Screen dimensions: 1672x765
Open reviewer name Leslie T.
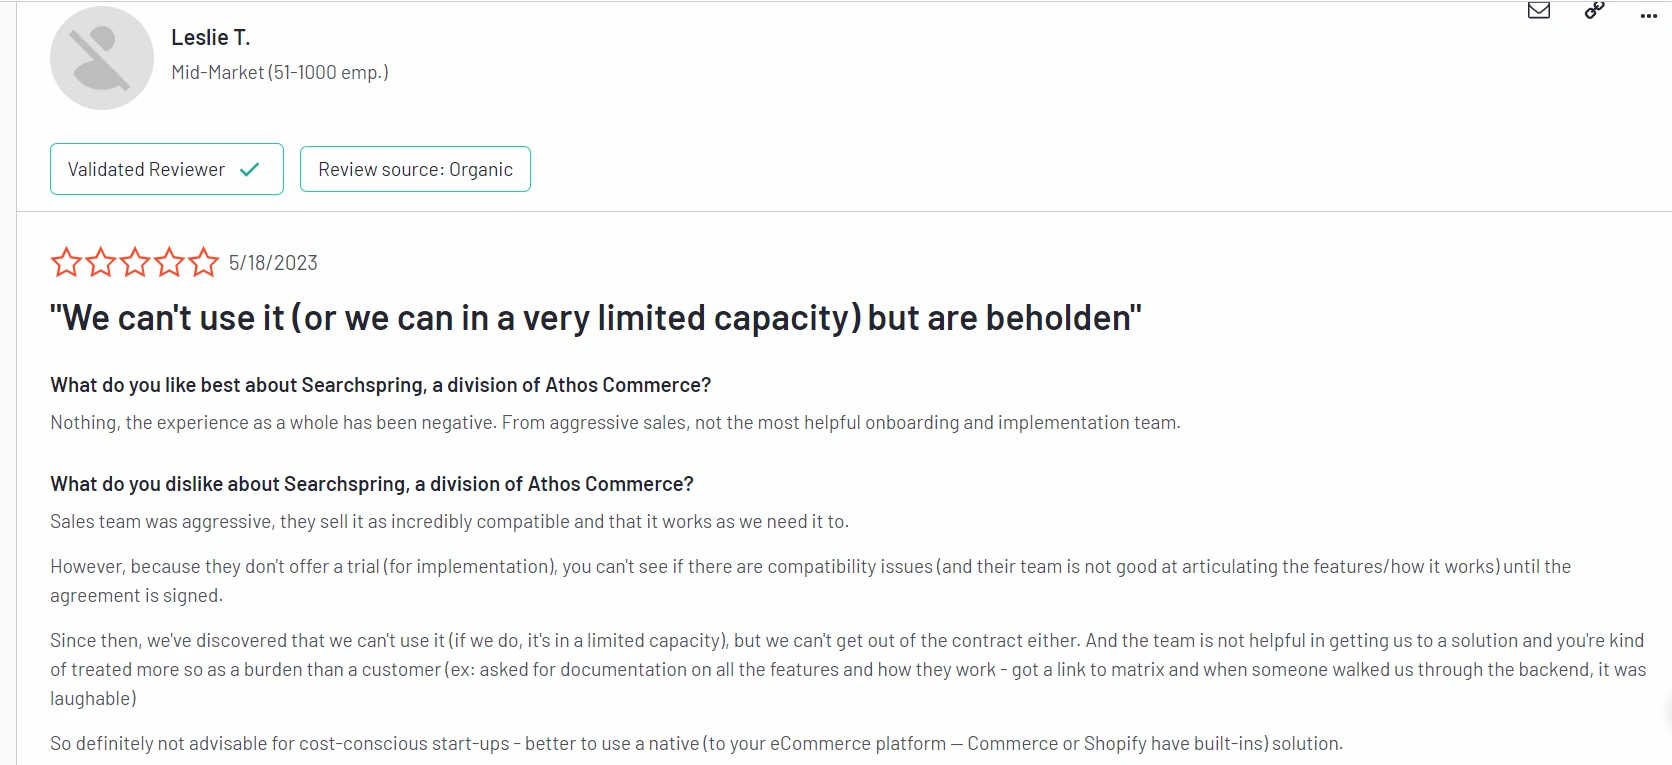pos(210,38)
